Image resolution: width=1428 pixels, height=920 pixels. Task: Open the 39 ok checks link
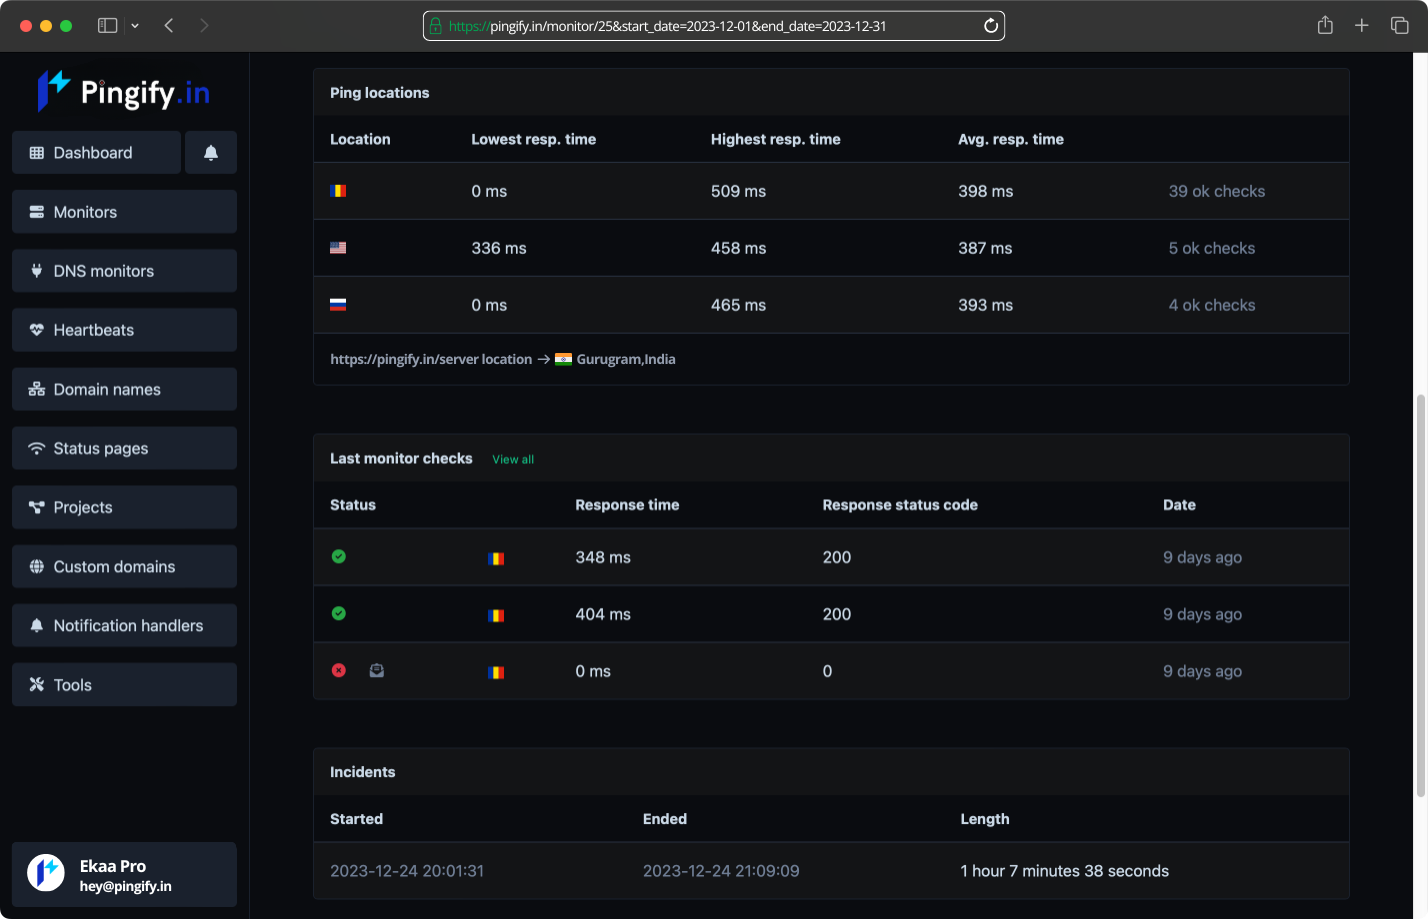click(x=1217, y=191)
